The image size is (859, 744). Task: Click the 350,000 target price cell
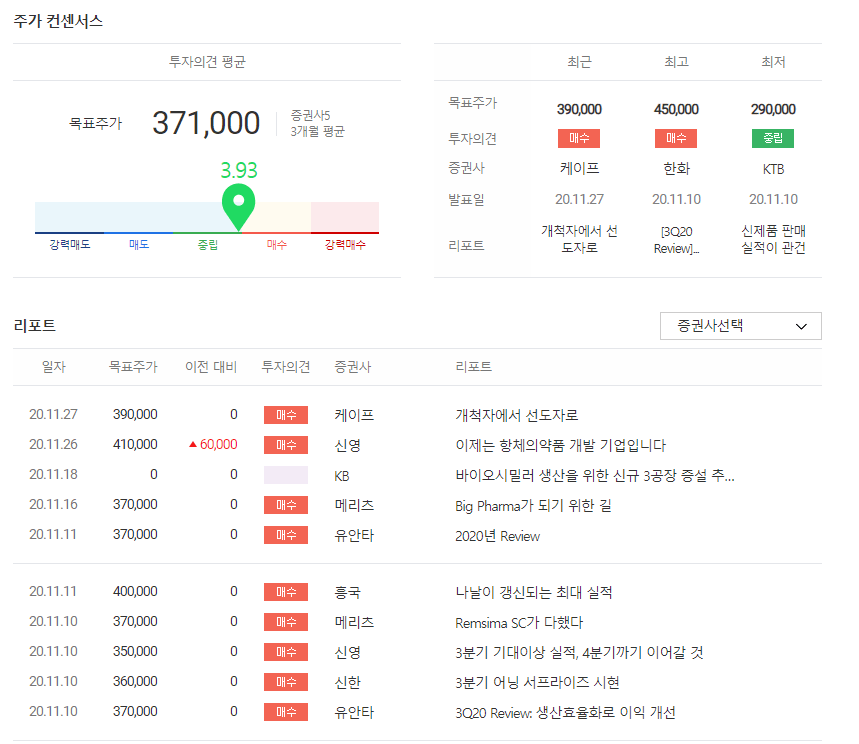click(135, 651)
